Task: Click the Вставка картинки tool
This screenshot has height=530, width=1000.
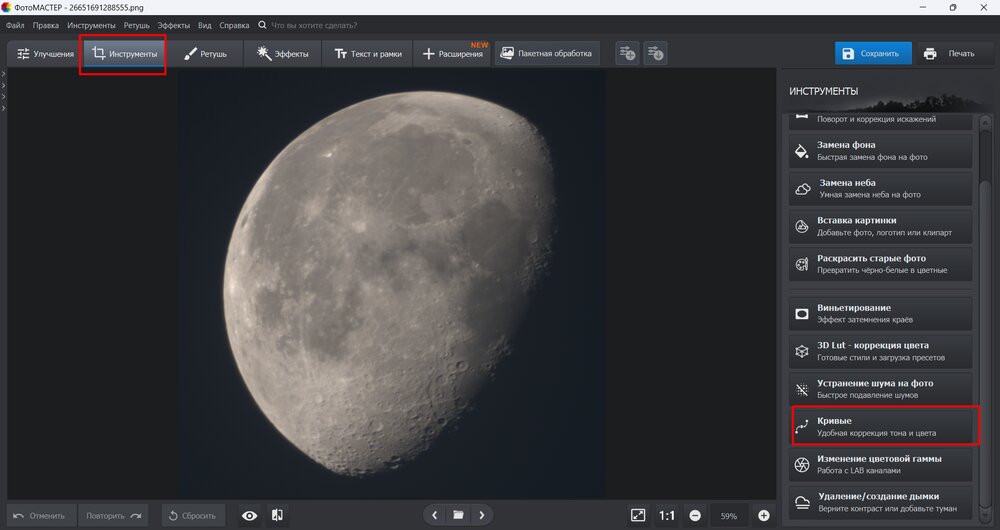Action: click(x=881, y=226)
